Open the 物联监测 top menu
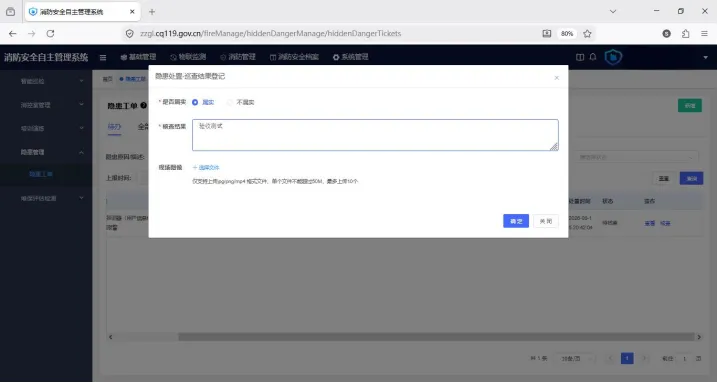This screenshot has height=383, width=718. [x=188, y=57]
